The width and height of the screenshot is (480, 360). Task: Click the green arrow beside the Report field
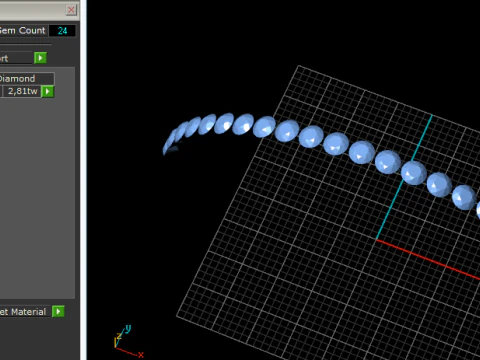point(40,58)
